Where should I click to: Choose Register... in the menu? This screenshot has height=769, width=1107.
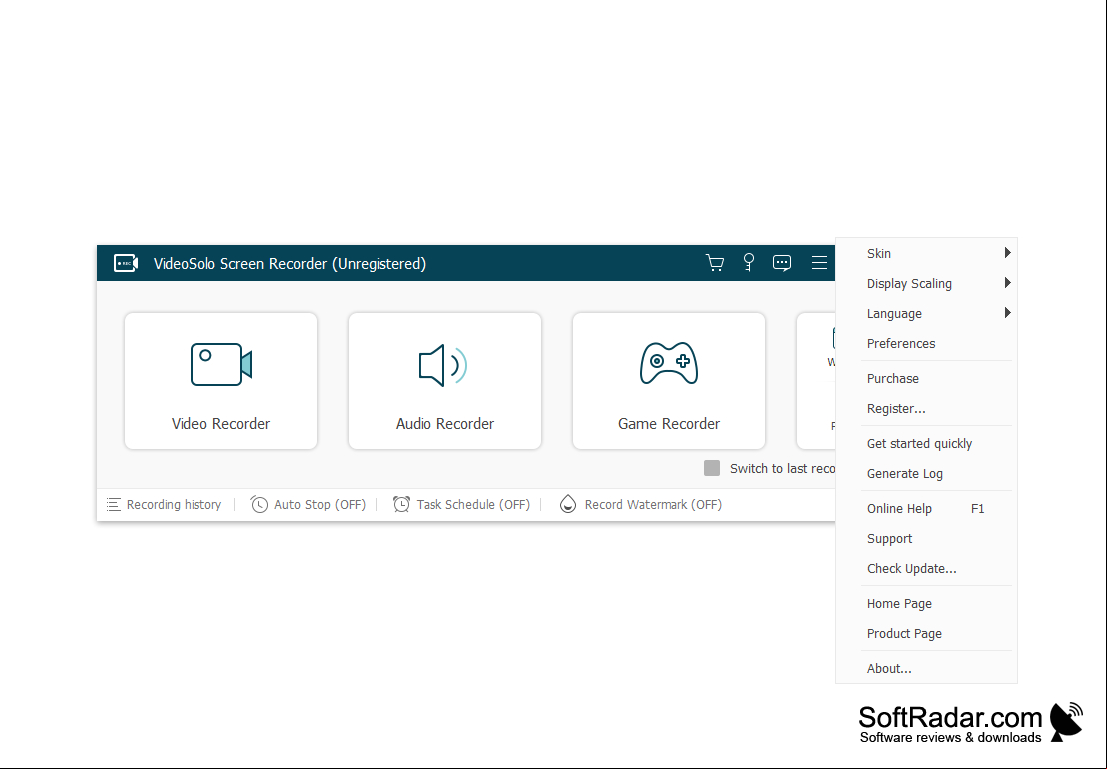click(926, 408)
